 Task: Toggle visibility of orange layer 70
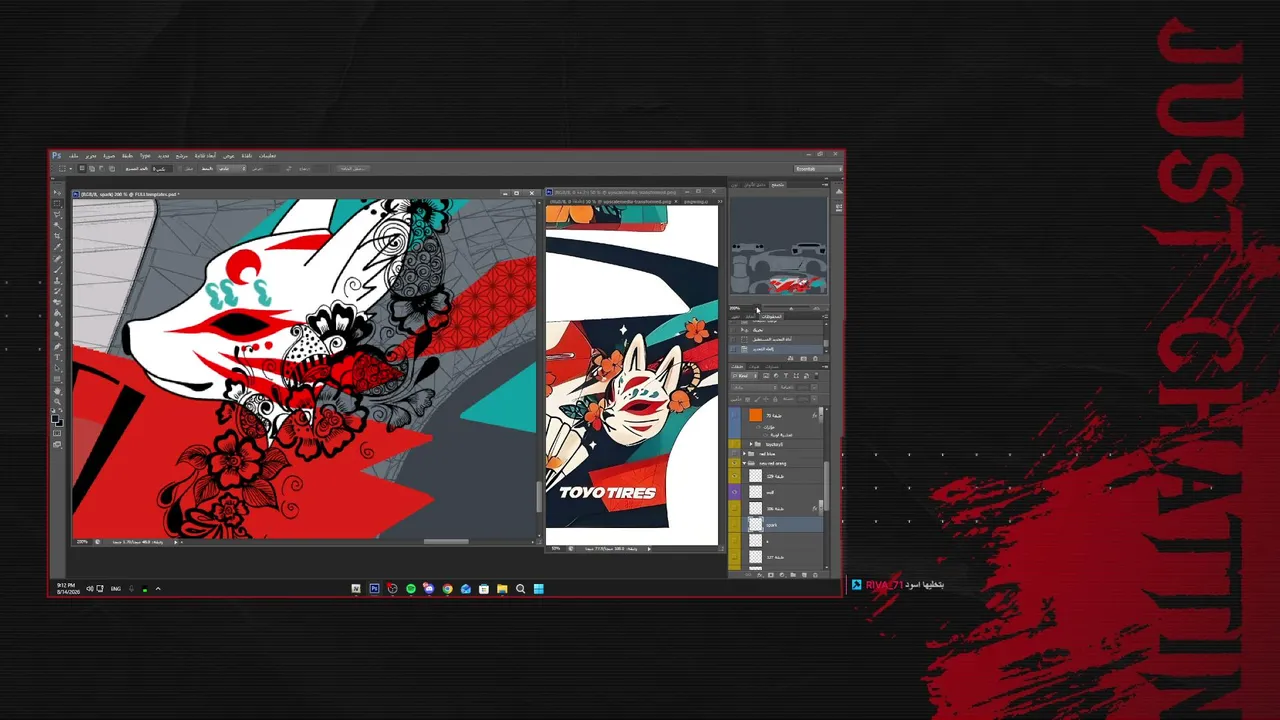point(735,415)
